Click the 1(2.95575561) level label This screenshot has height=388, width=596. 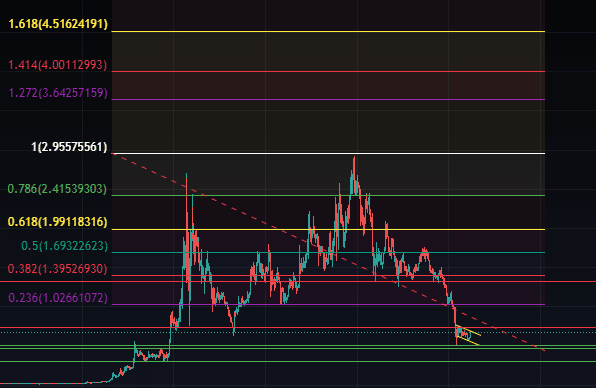[x=69, y=147]
